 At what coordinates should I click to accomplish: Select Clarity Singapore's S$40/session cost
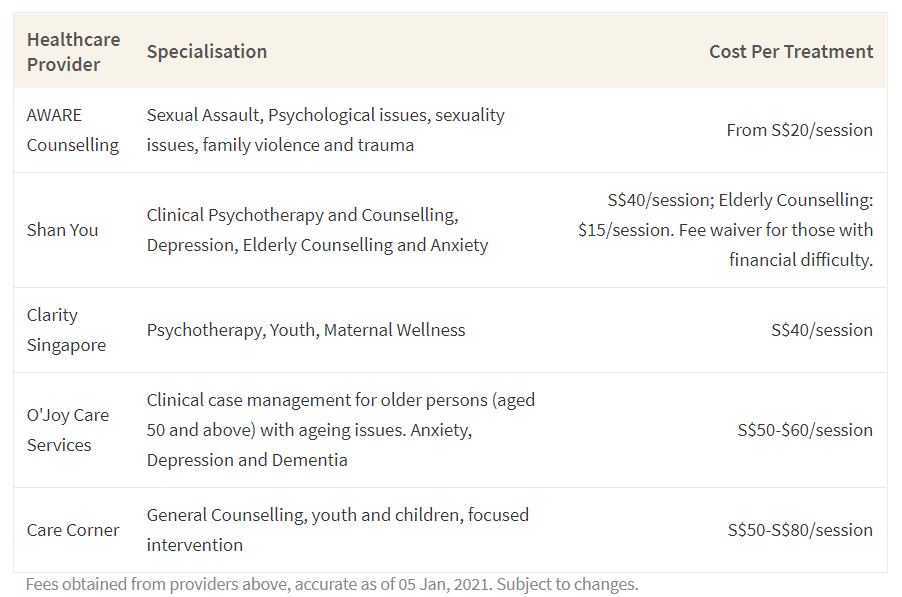point(822,330)
